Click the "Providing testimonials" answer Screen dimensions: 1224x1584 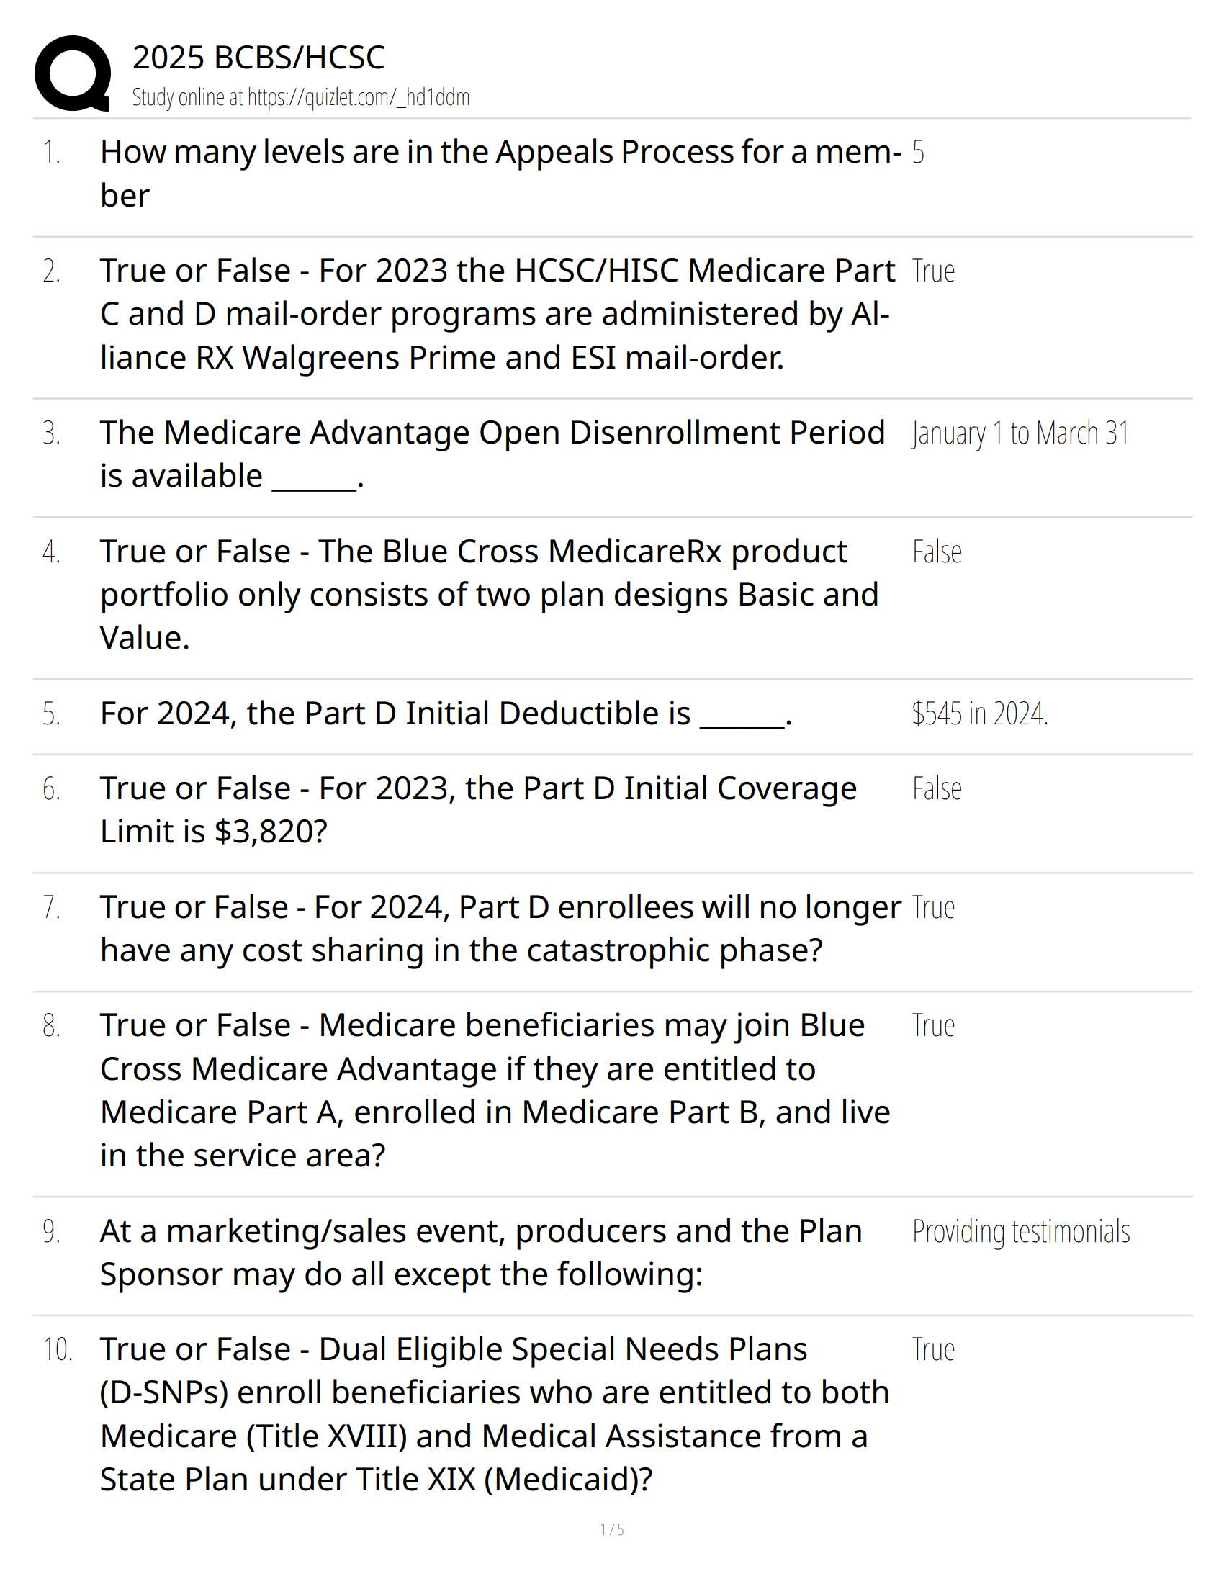(x=1020, y=1232)
